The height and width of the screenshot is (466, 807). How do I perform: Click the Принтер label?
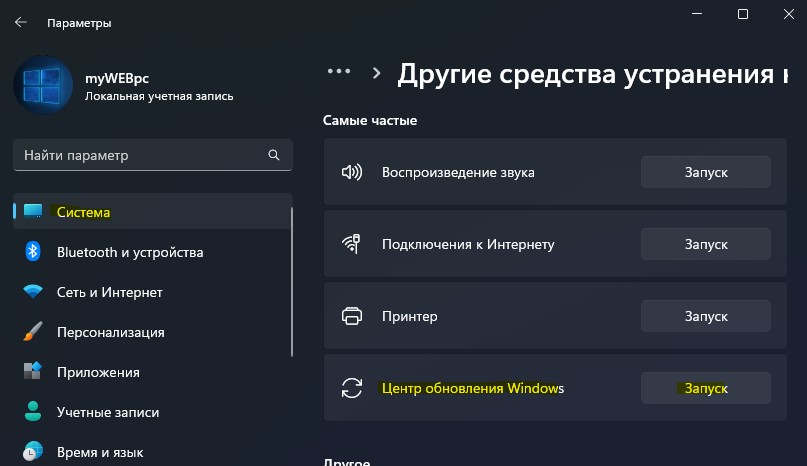coord(410,316)
